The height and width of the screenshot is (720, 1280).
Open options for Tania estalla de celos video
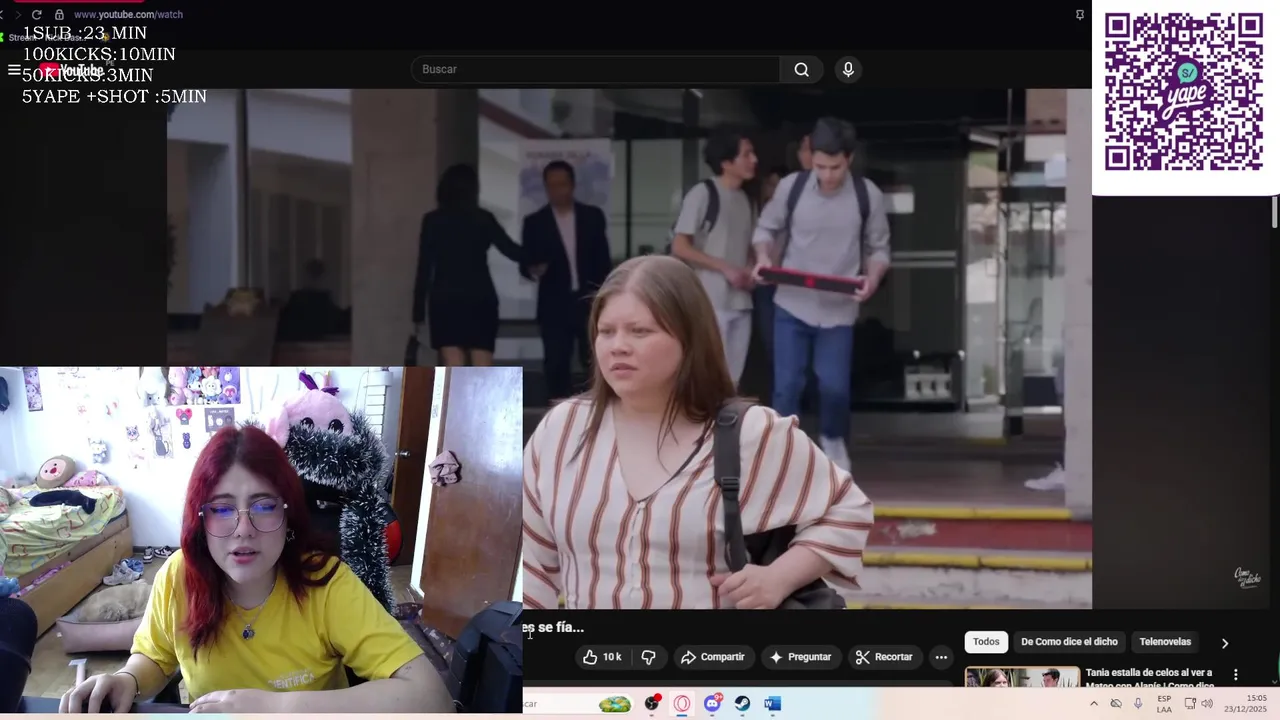(1235, 675)
